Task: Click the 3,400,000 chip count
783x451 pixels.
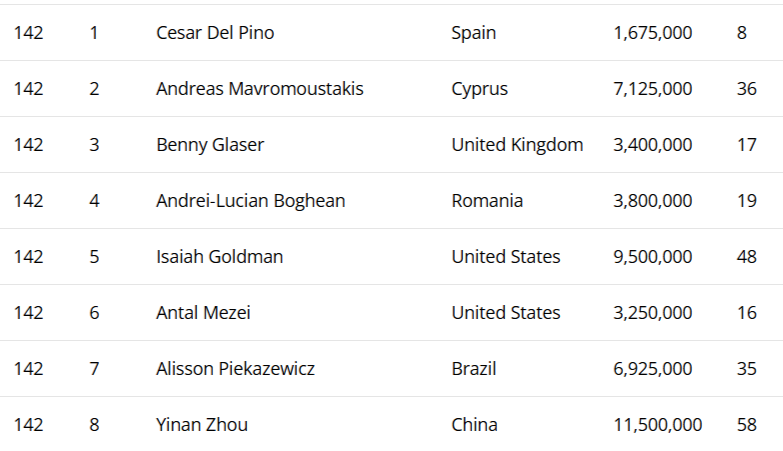Action: click(x=652, y=145)
